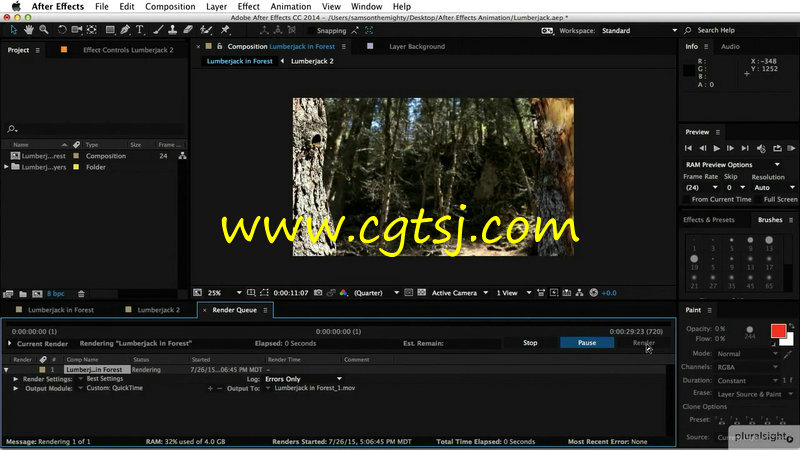The height and width of the screenshot is (450, 800).
Task: Select the Rotation tool
Action: point(62,30)
